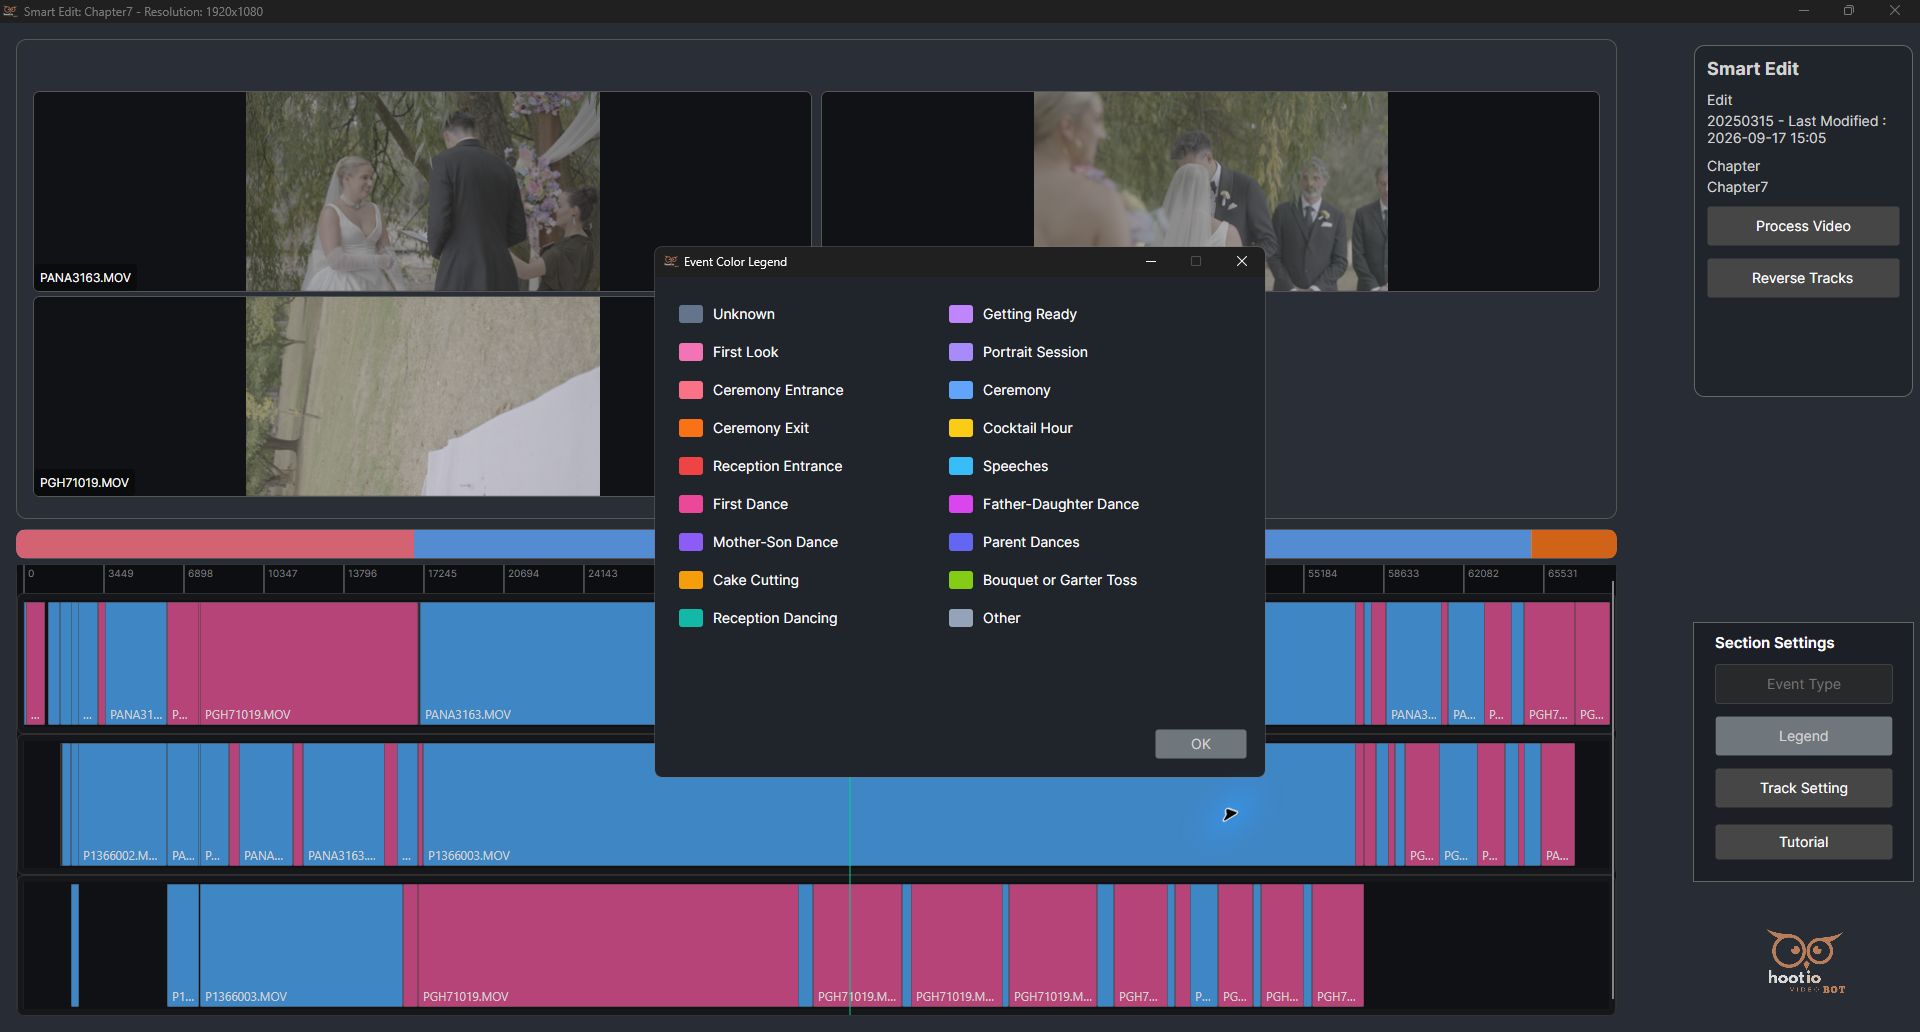Click the Ceremony Entrance color swatch

691,390
